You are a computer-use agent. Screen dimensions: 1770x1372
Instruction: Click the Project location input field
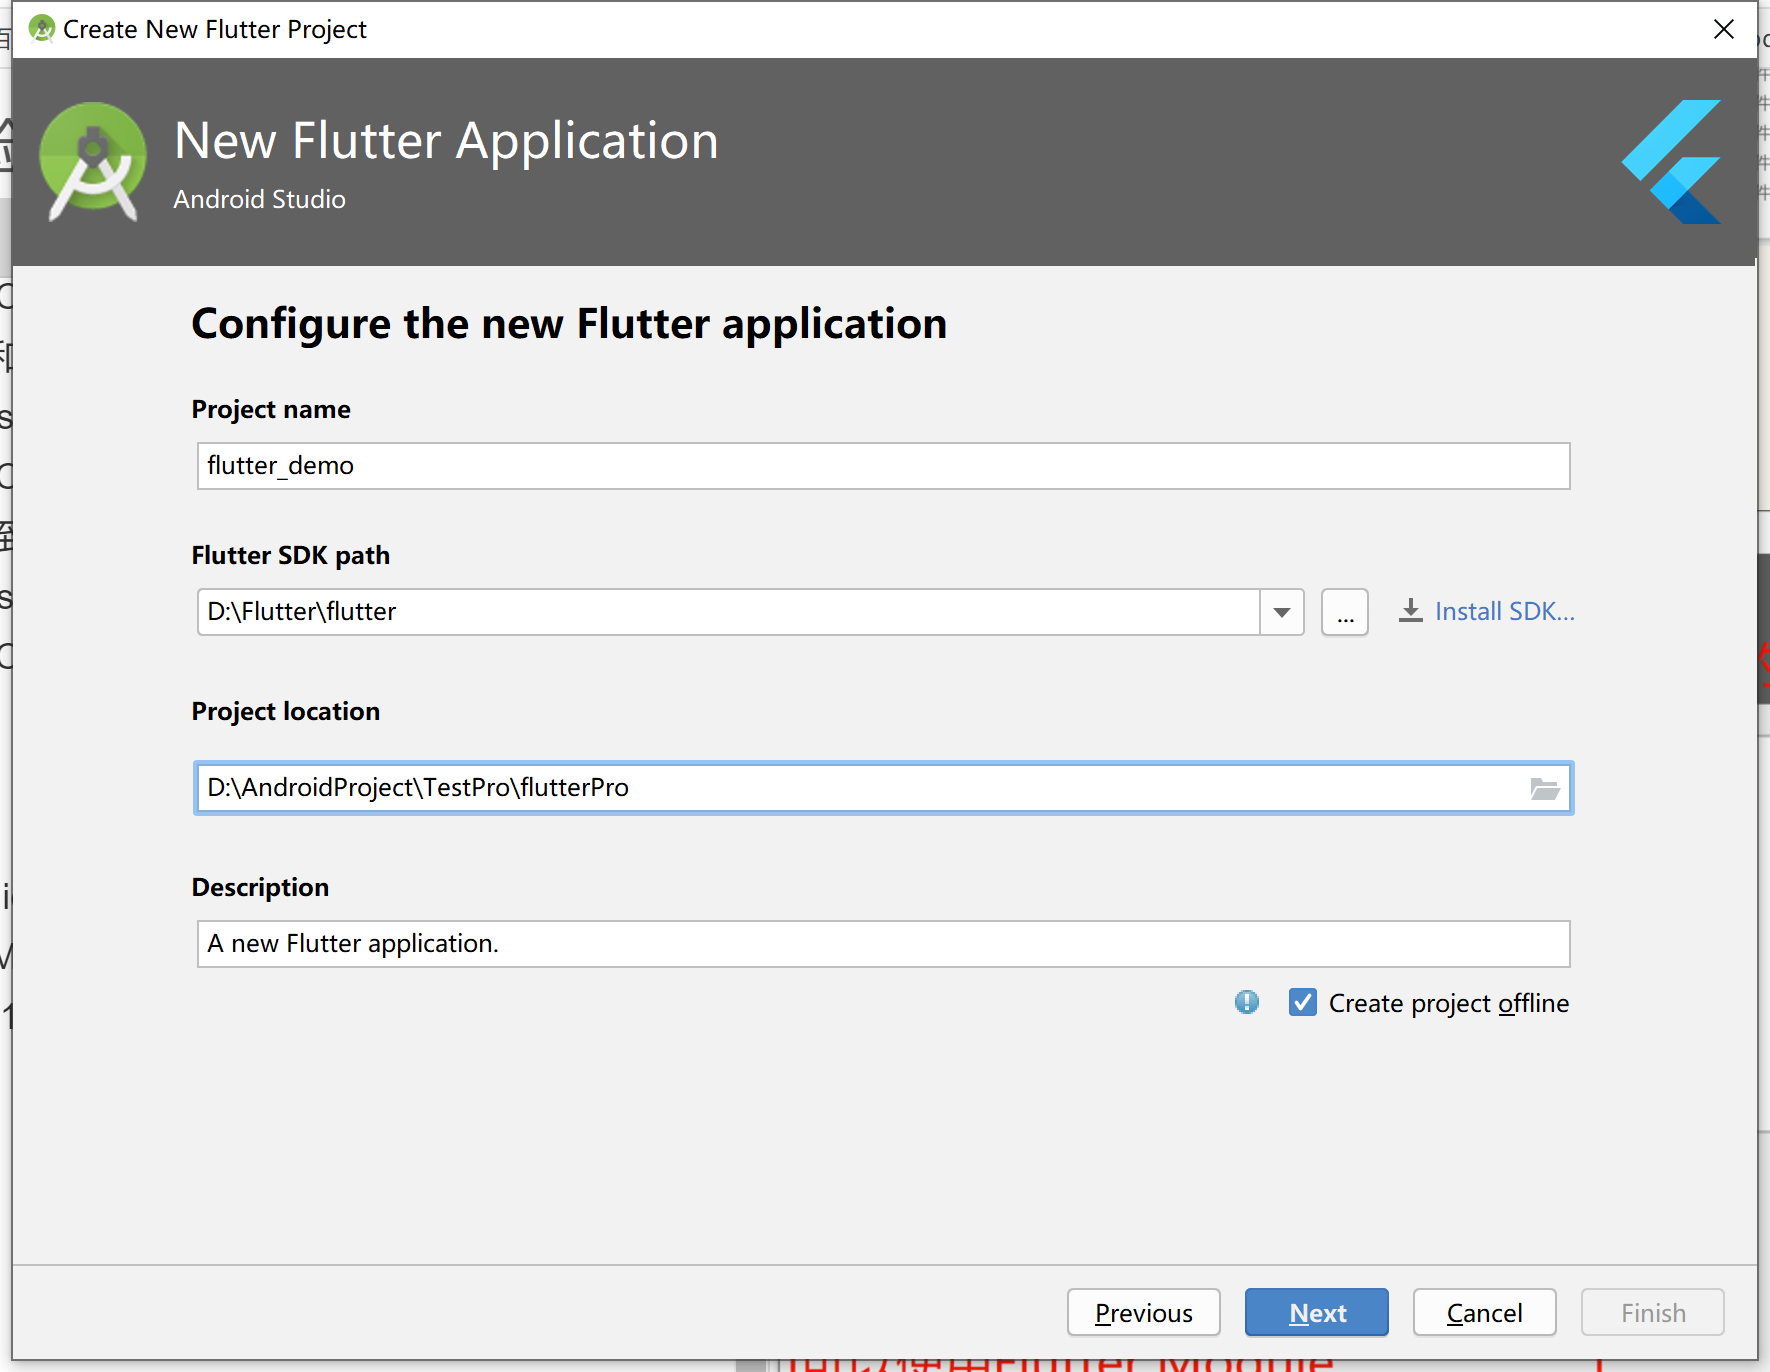tap(883, 788)
